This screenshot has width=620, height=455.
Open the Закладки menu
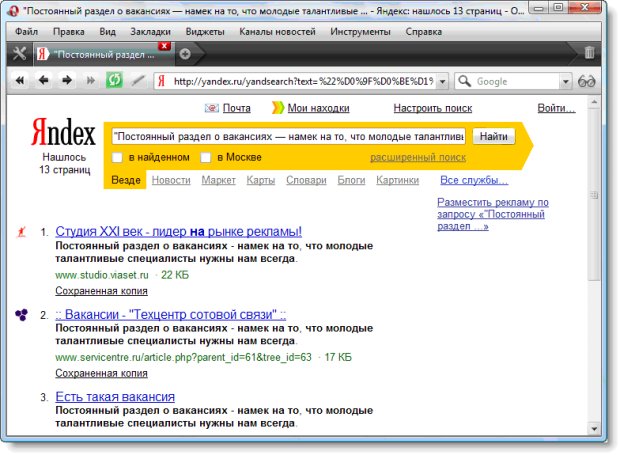click(151, 32)
